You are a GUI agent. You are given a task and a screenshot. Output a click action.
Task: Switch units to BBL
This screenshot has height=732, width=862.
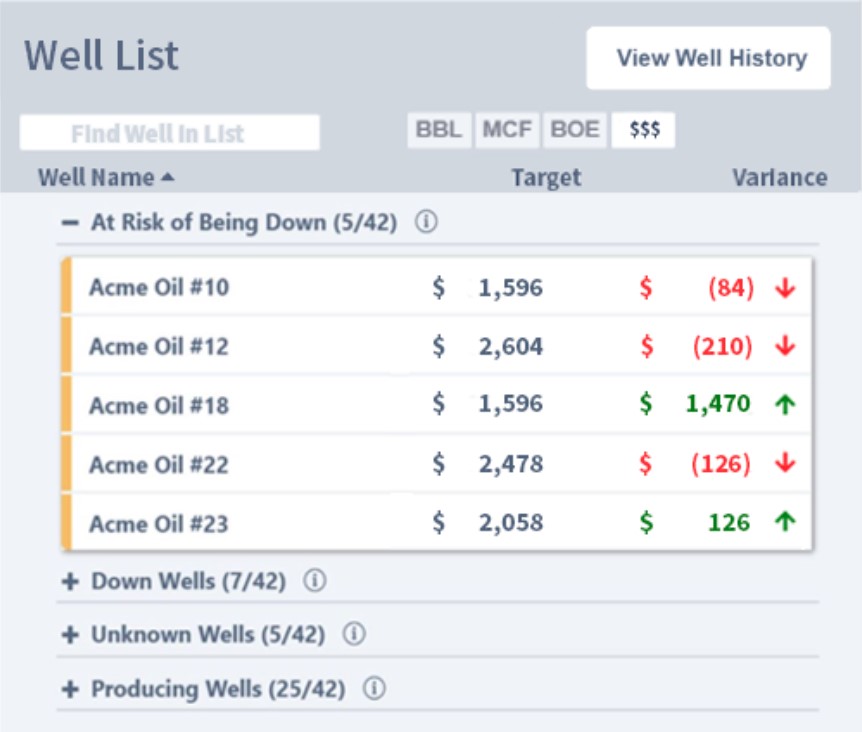(439, 130)
